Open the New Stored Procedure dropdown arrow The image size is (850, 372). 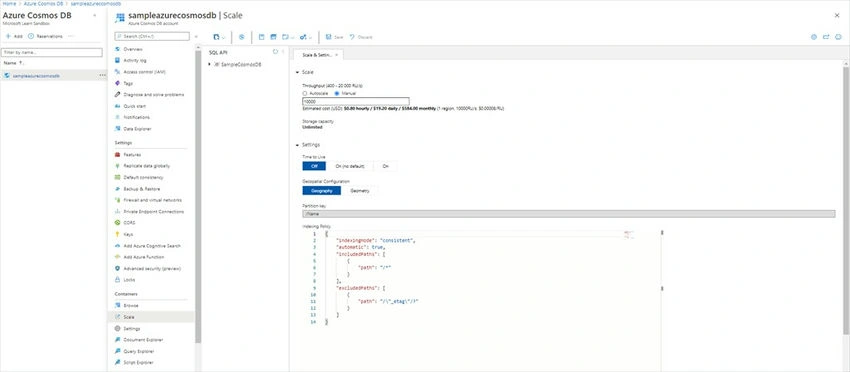tap(310, 37)
